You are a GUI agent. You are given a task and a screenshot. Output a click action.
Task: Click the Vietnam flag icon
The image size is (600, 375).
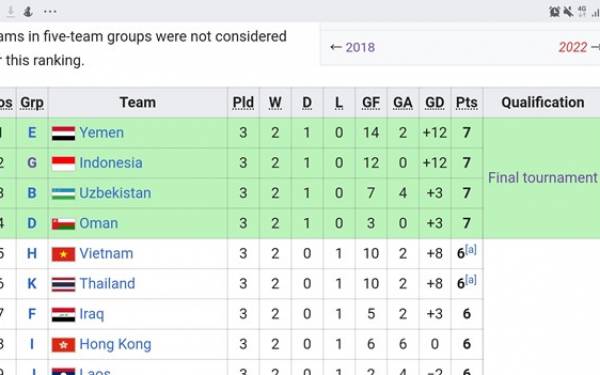click(x=64, y=254)
